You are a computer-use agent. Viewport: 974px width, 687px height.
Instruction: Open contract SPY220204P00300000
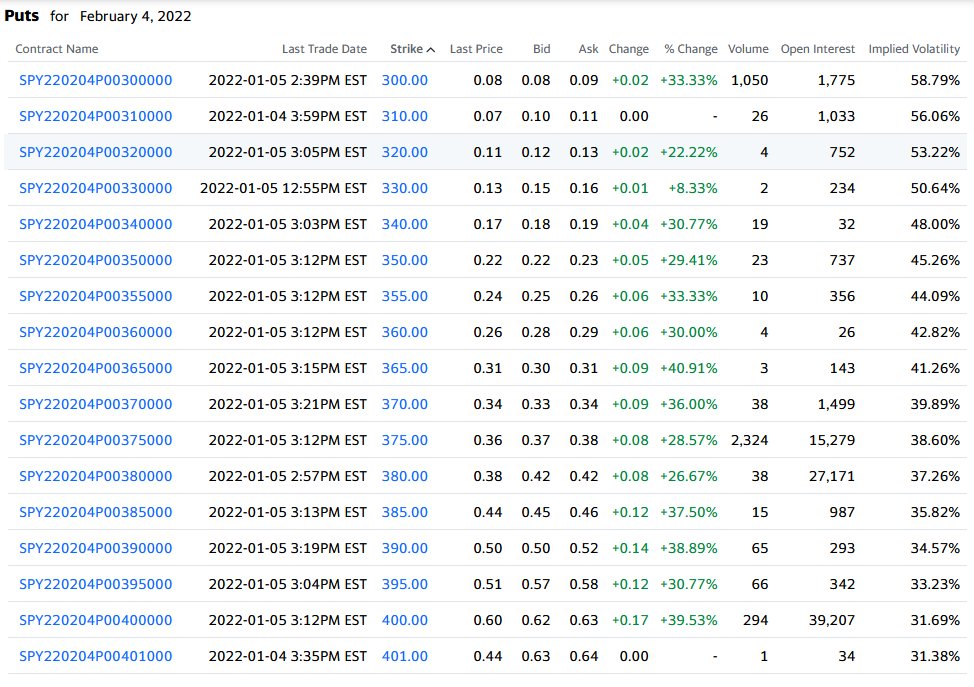(x=96, y=80)
